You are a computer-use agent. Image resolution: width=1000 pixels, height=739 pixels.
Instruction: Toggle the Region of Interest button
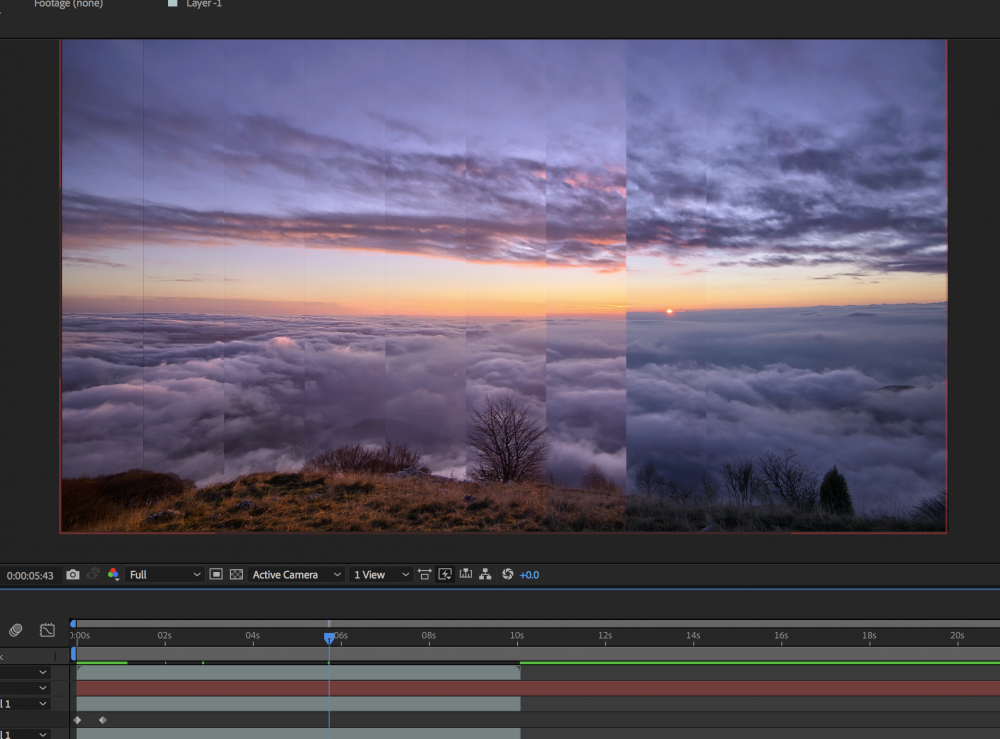tap(216, 575)
